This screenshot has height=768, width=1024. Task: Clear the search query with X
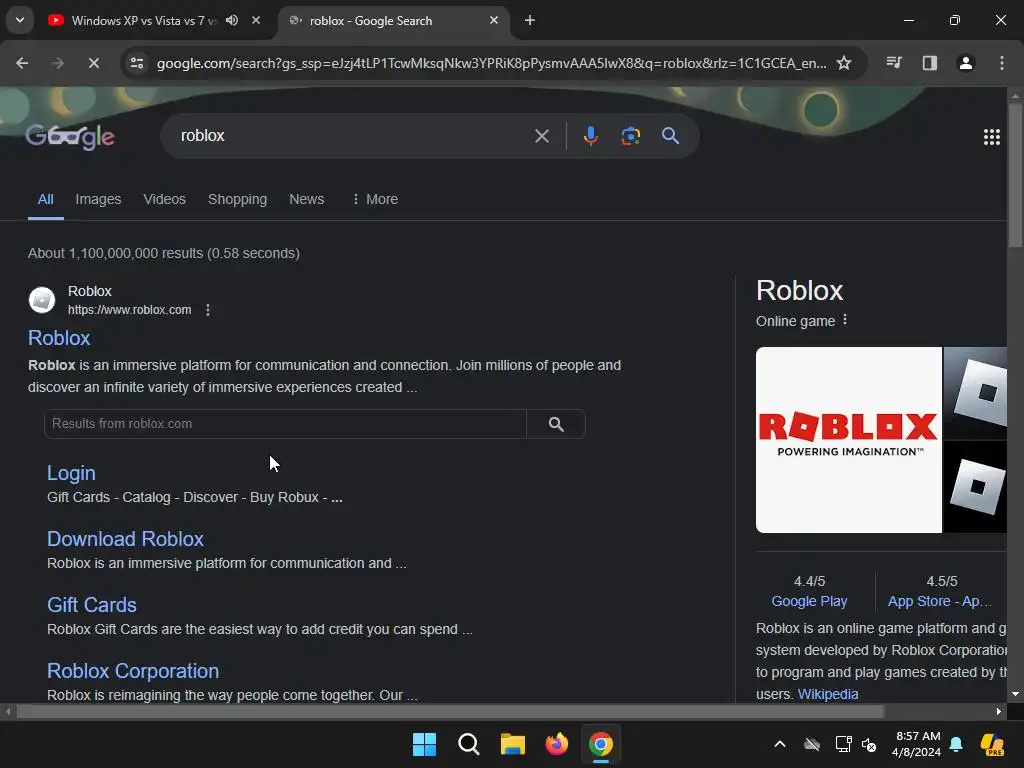[541, 136]
